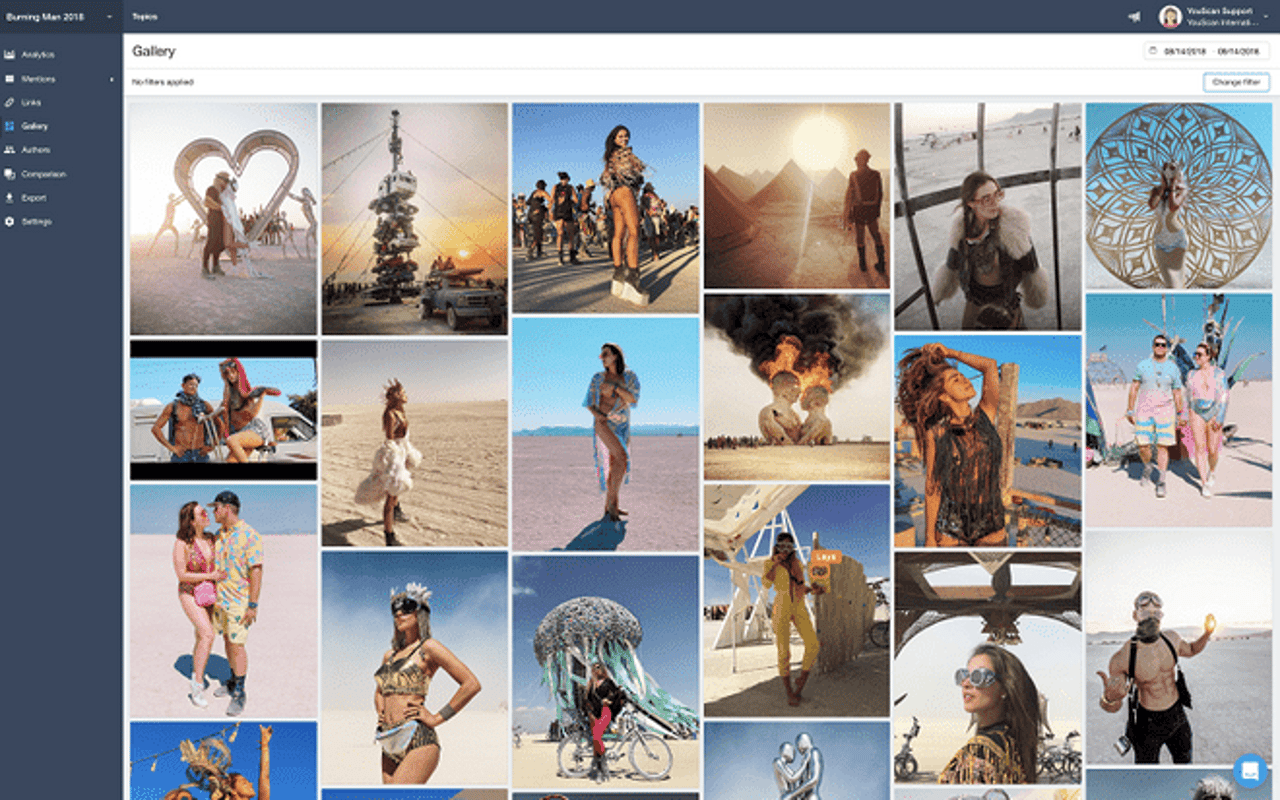The height and width of the screenshot is (800, 1280).
Task: Click the Mentions icon in sidebar
Action: pyautogui.click(x=10, y=79)
